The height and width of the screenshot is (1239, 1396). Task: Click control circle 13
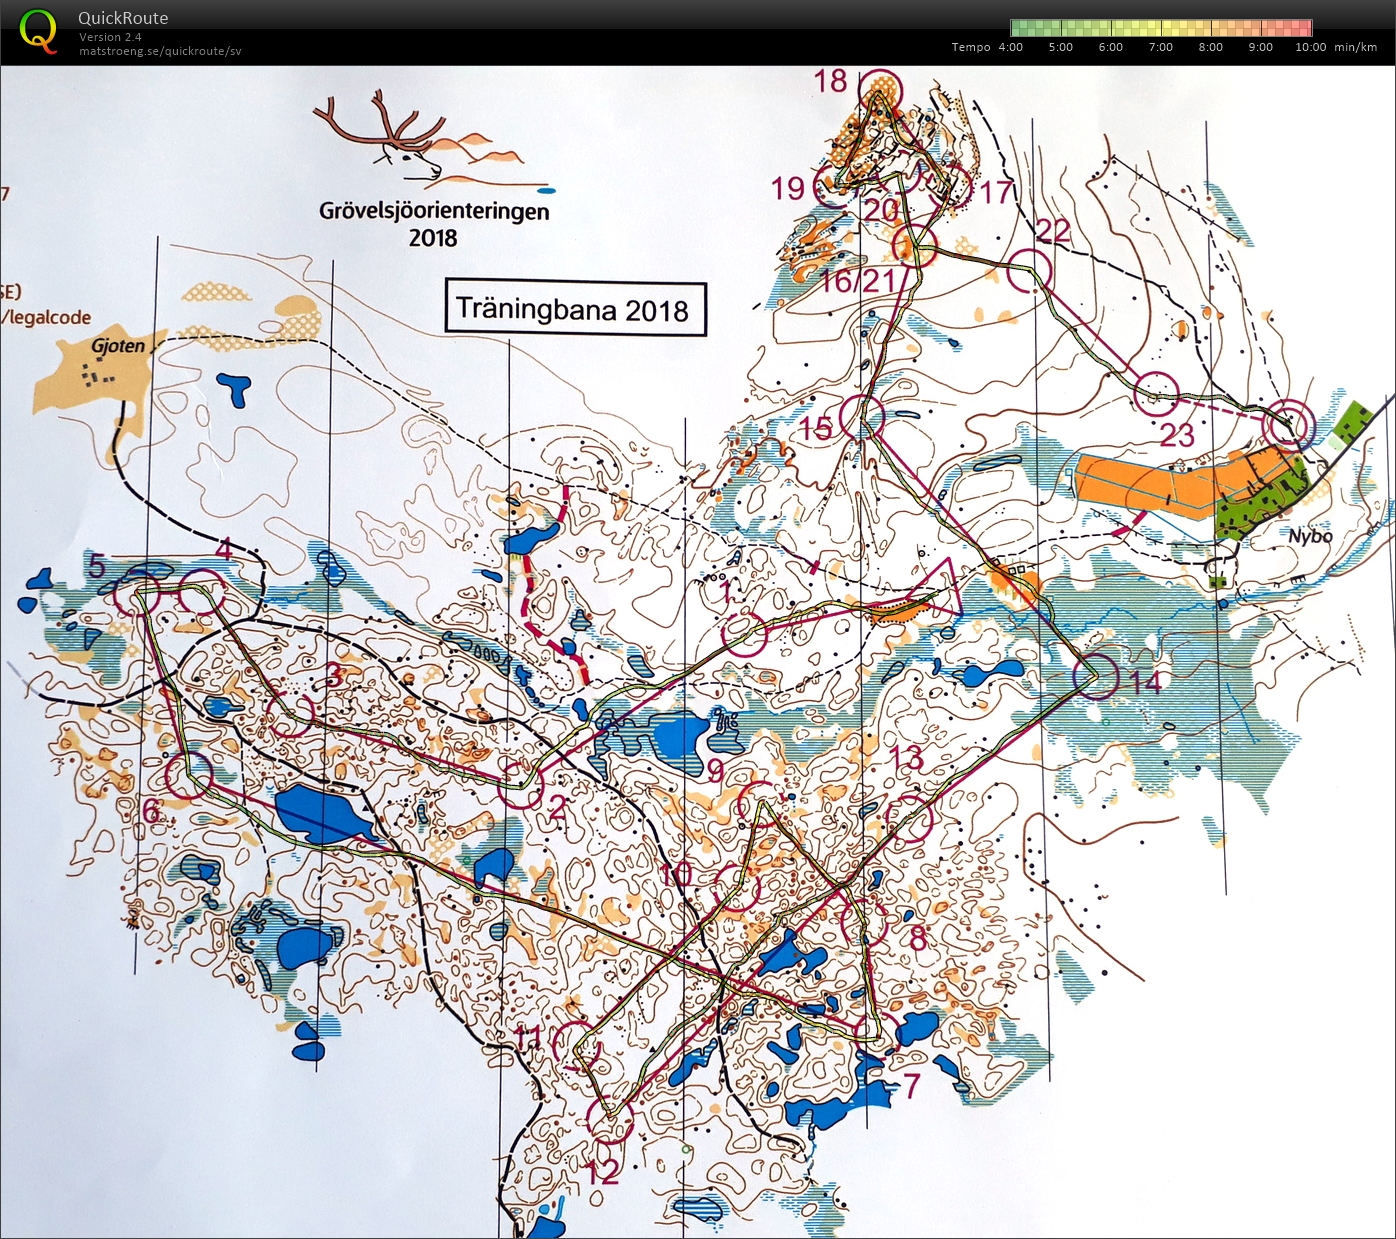909,818
